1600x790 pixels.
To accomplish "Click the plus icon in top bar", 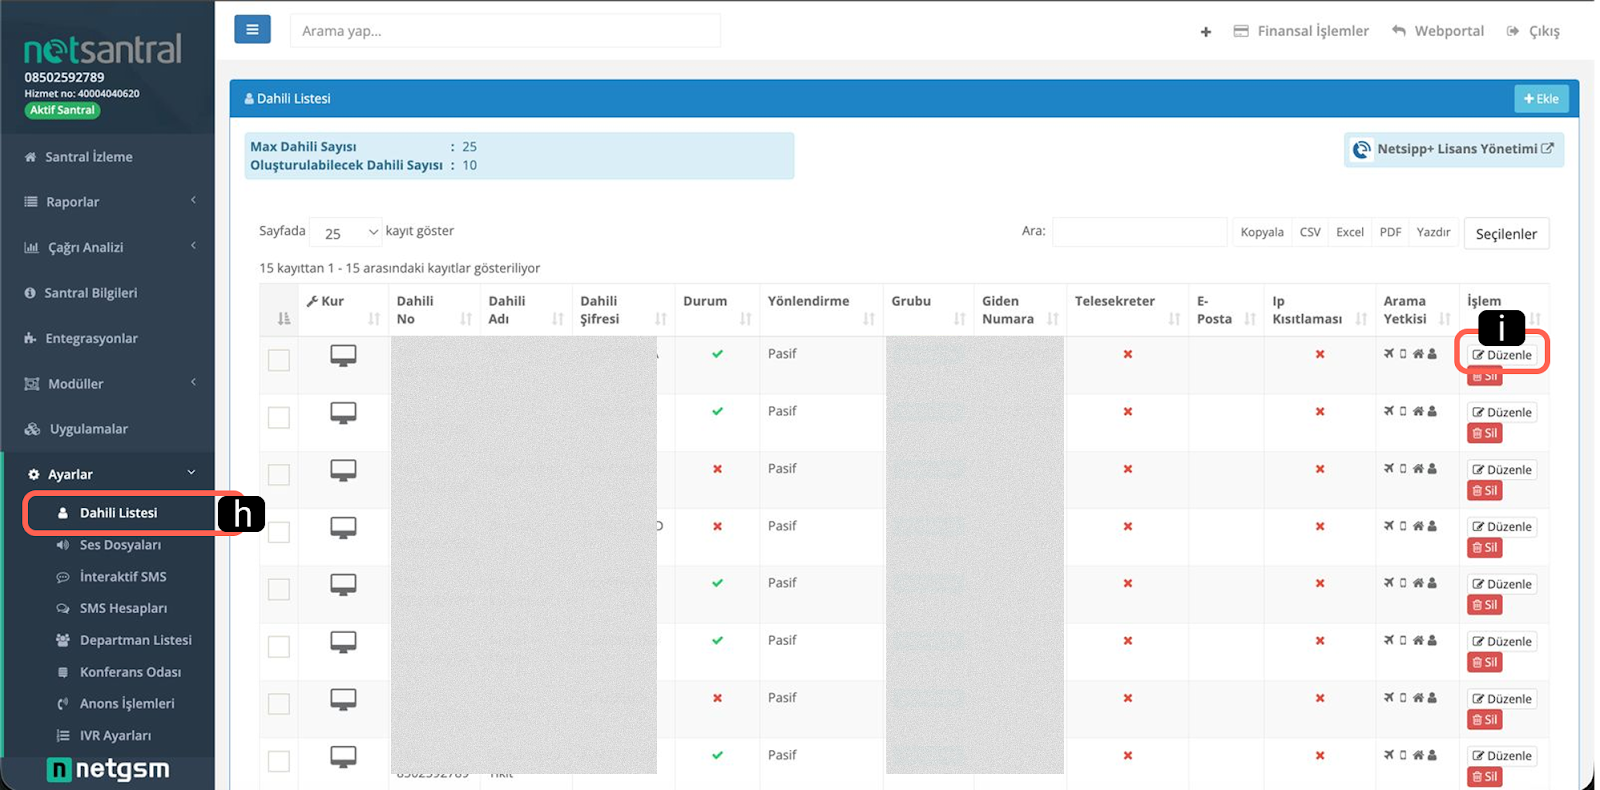I will click(x=1205, y=32).
